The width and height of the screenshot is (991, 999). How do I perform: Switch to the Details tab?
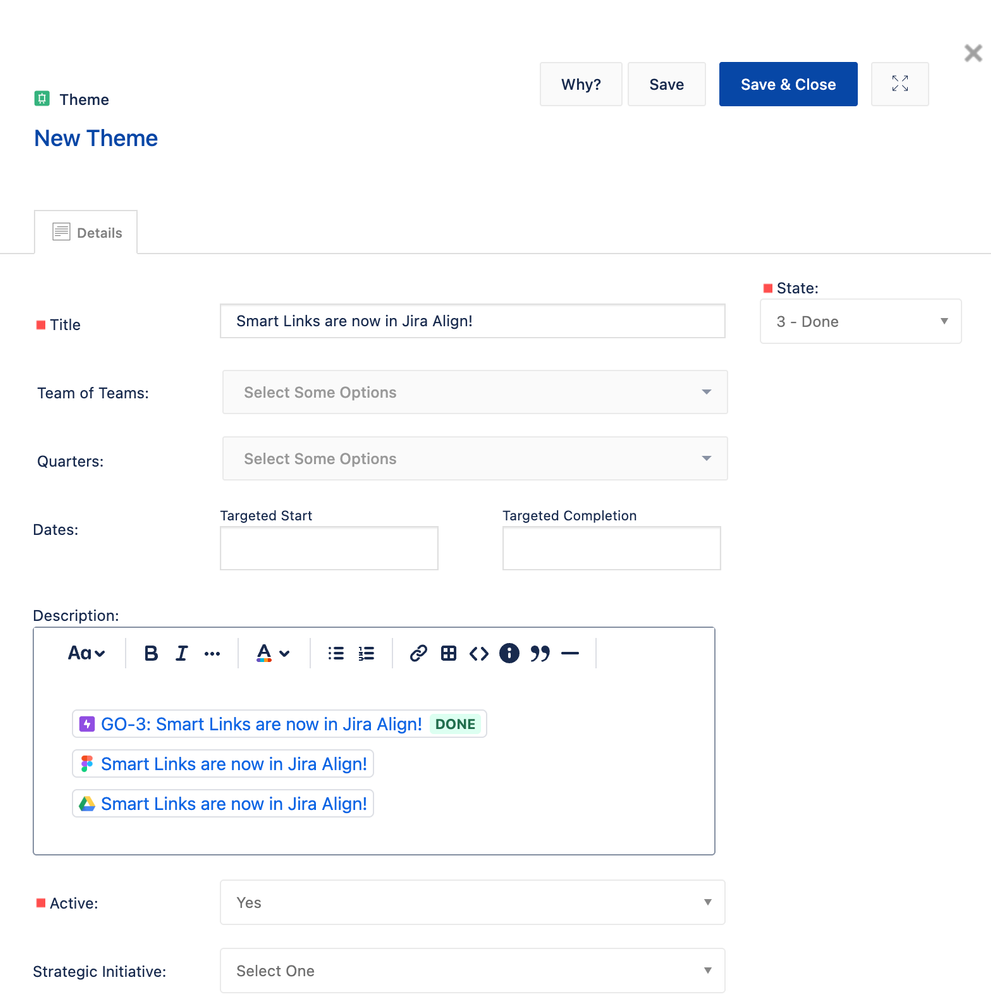(x=86, y=233)
